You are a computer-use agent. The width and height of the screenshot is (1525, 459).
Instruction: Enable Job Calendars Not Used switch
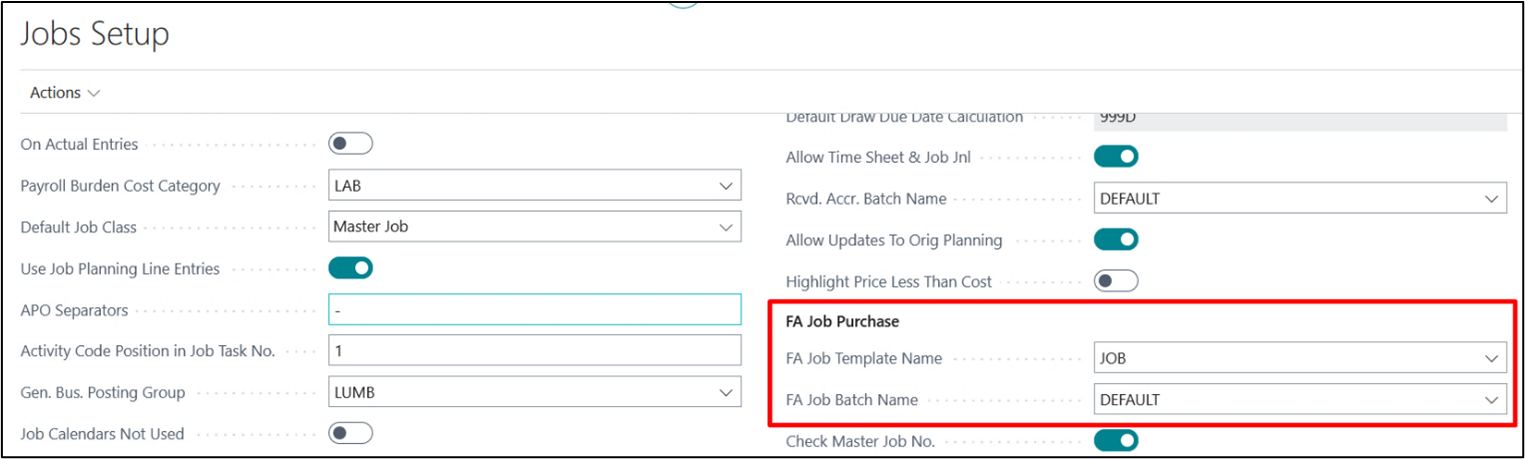pos(350,433)
